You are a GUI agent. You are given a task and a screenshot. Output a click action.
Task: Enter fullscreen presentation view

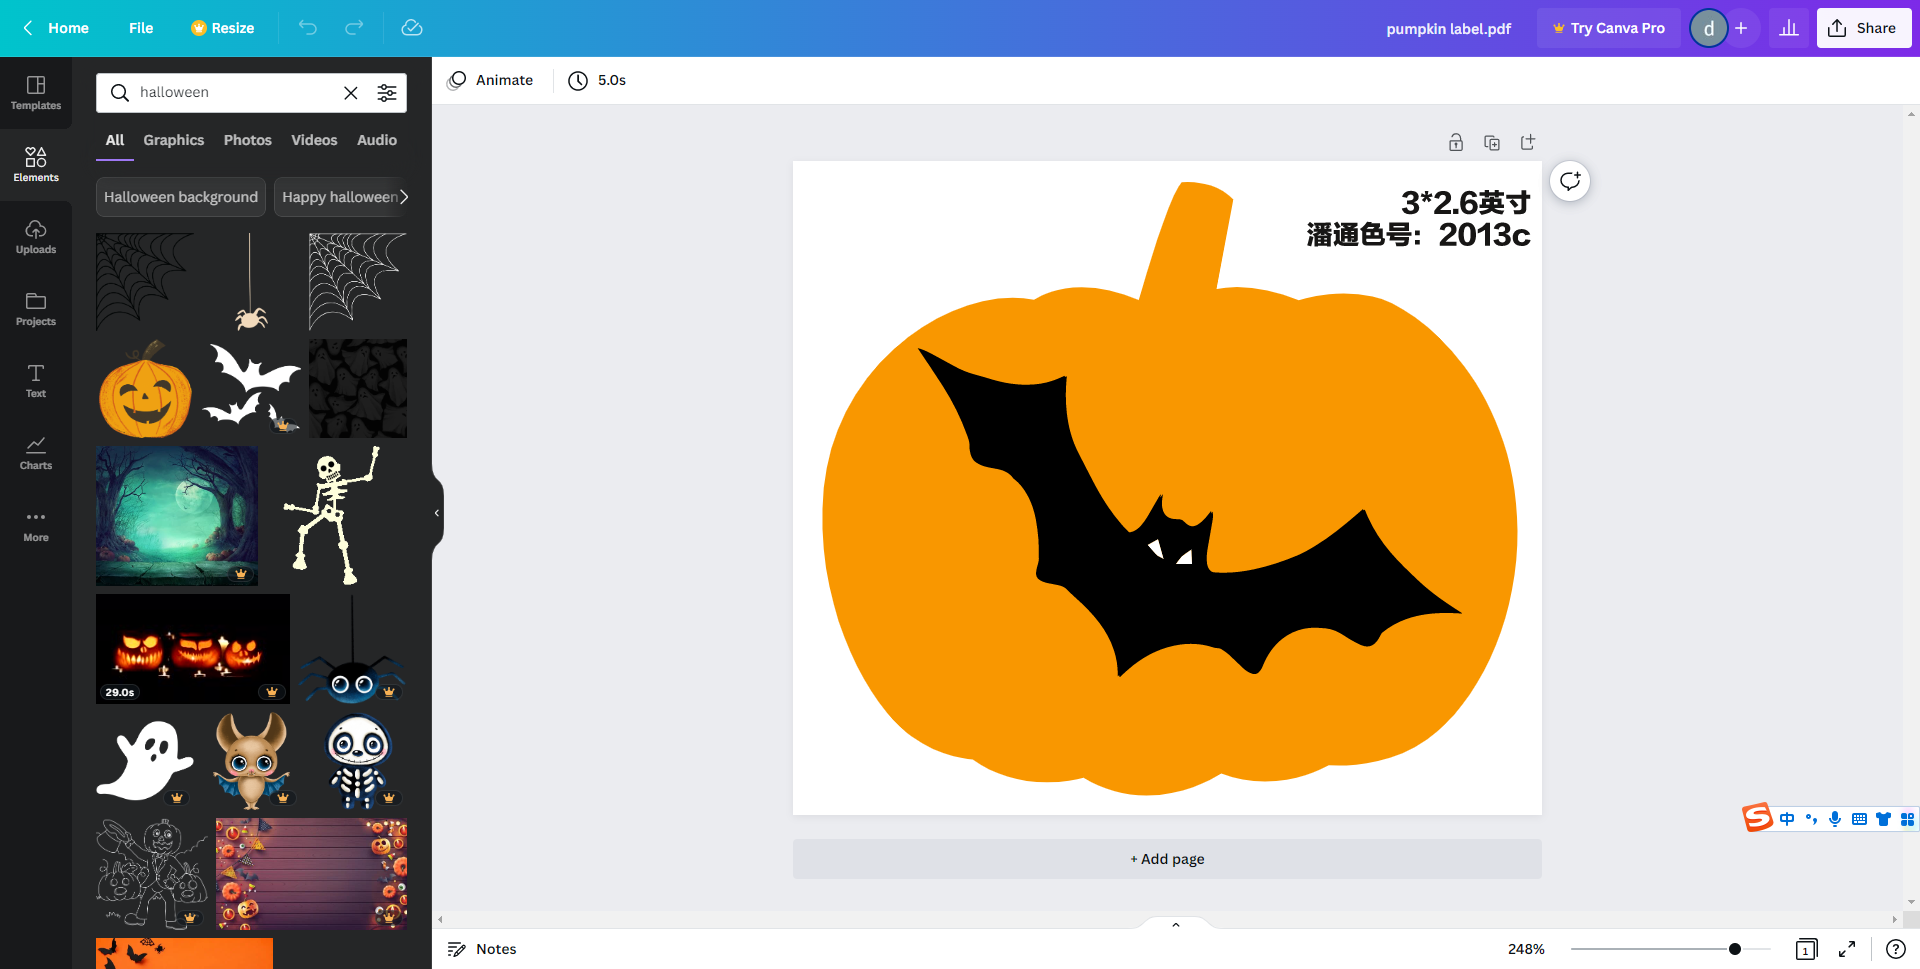click(1847, 949)
